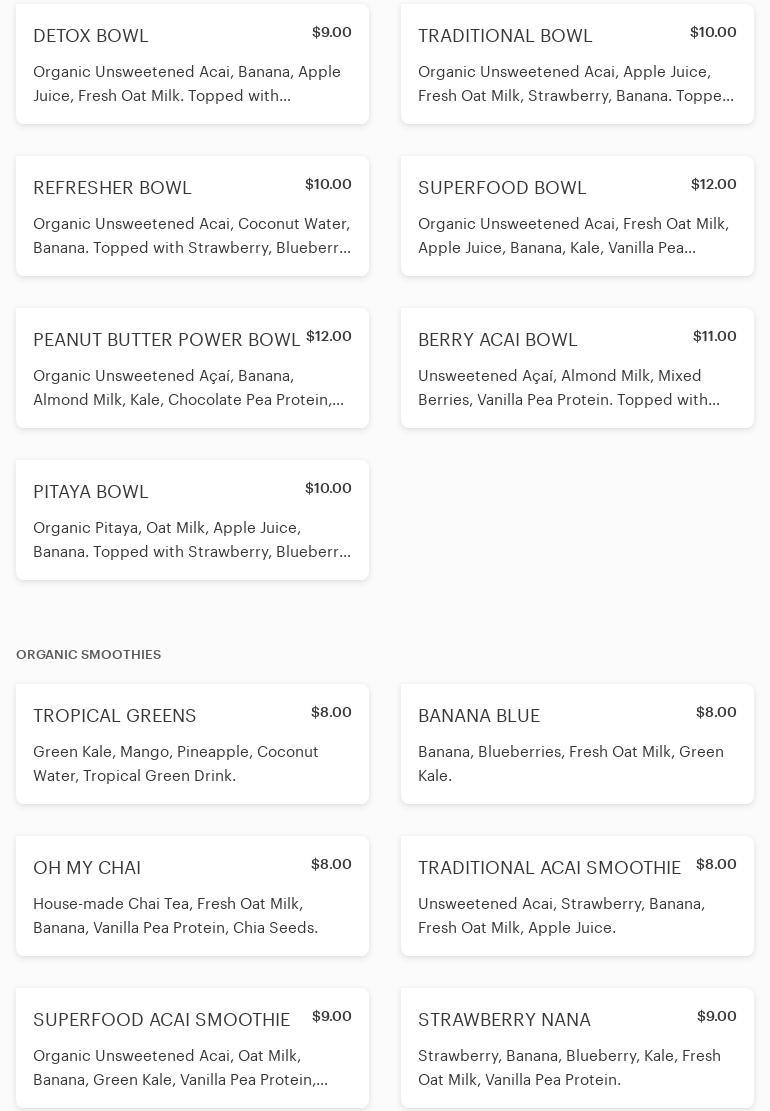Select the Peanut Butter Power Bowl title
The width and height of the screenshot is (770, 1111).
tap(166, 340)
